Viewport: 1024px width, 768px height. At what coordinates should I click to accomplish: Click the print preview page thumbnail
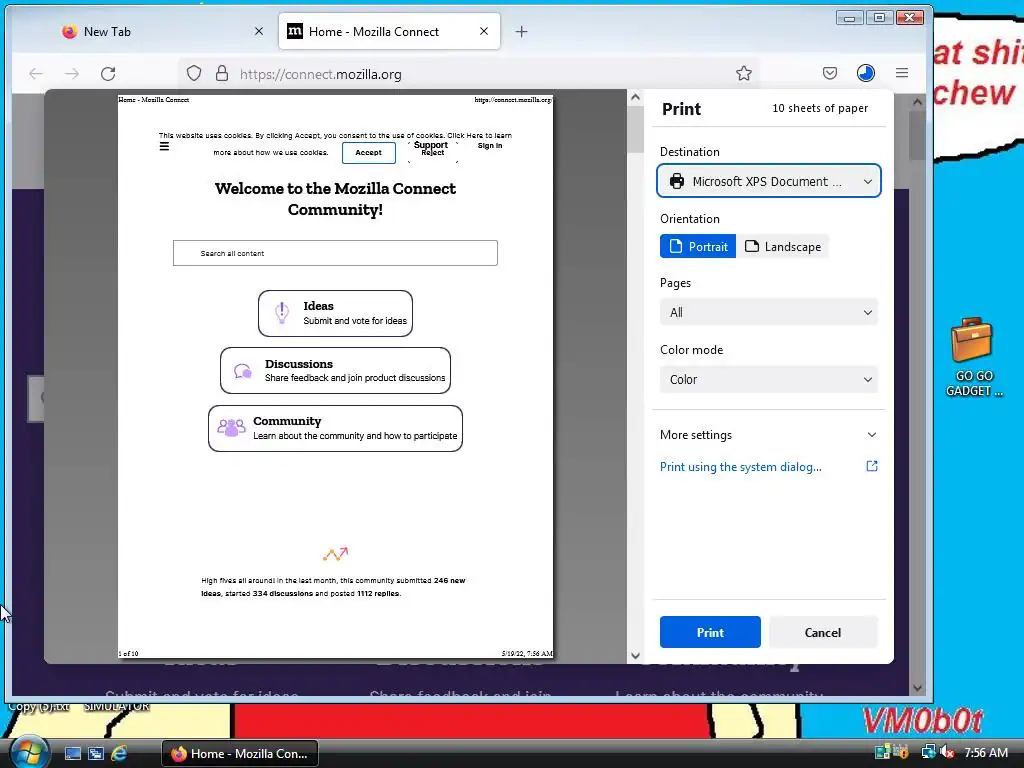335,376
